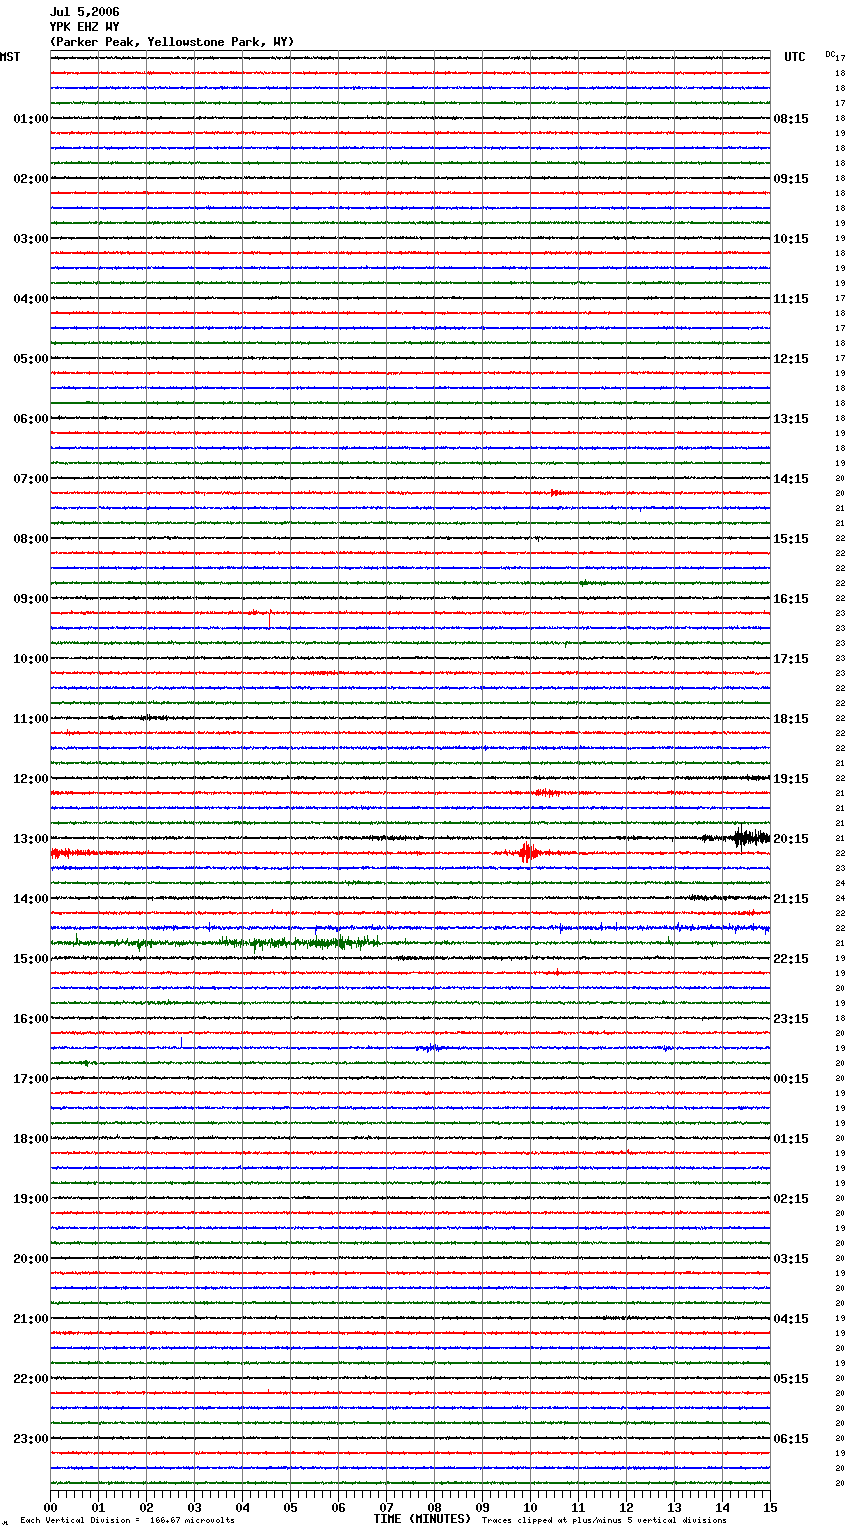Select the '22:15' UTC time label
Viewport: 850px width, 1534px height.
point(791,959)
